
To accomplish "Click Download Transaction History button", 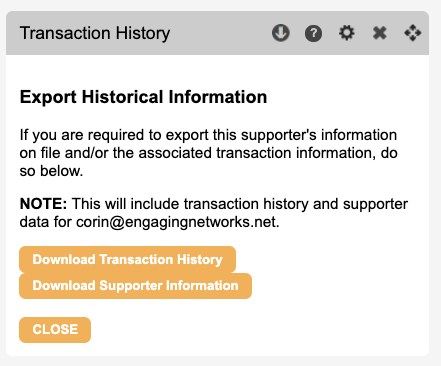I will [127, 259].
